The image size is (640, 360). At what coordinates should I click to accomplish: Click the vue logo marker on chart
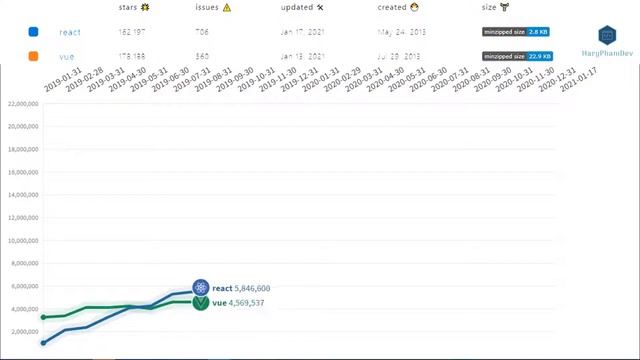[201, 302]
